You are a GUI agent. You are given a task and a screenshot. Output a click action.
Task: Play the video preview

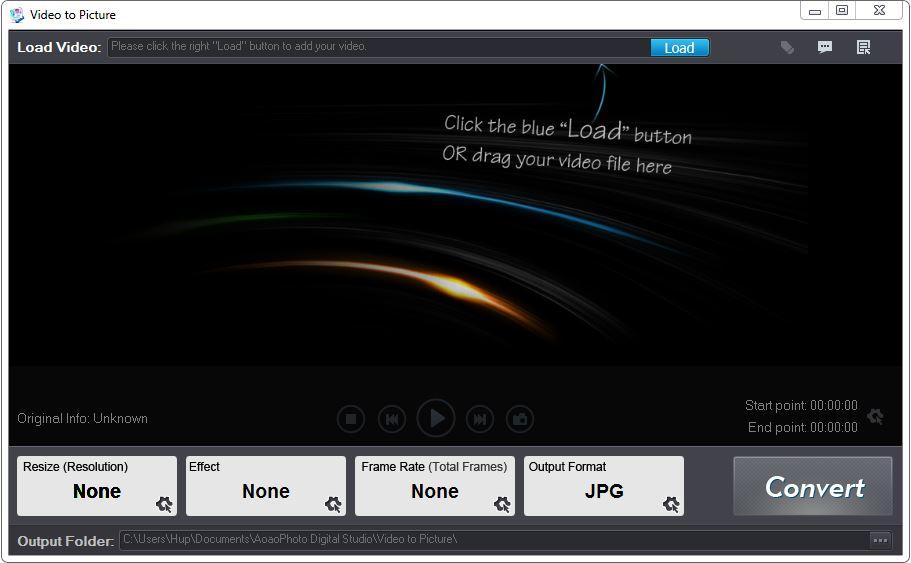point(436,418)
